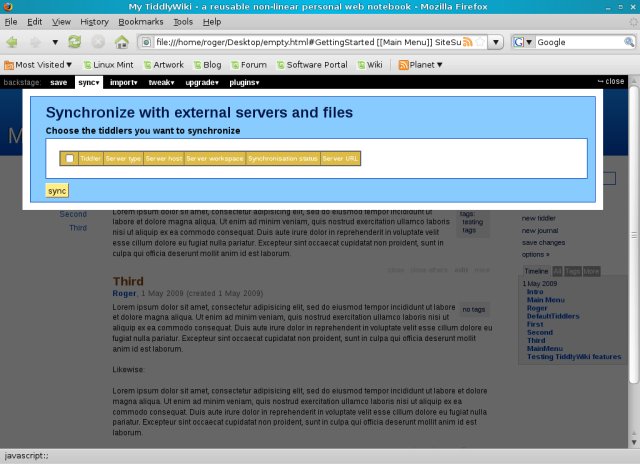Expand the Most Visited bookmarks folder
Image resolution: width=640 pixels, height=464 pixels.
(38, 65)
